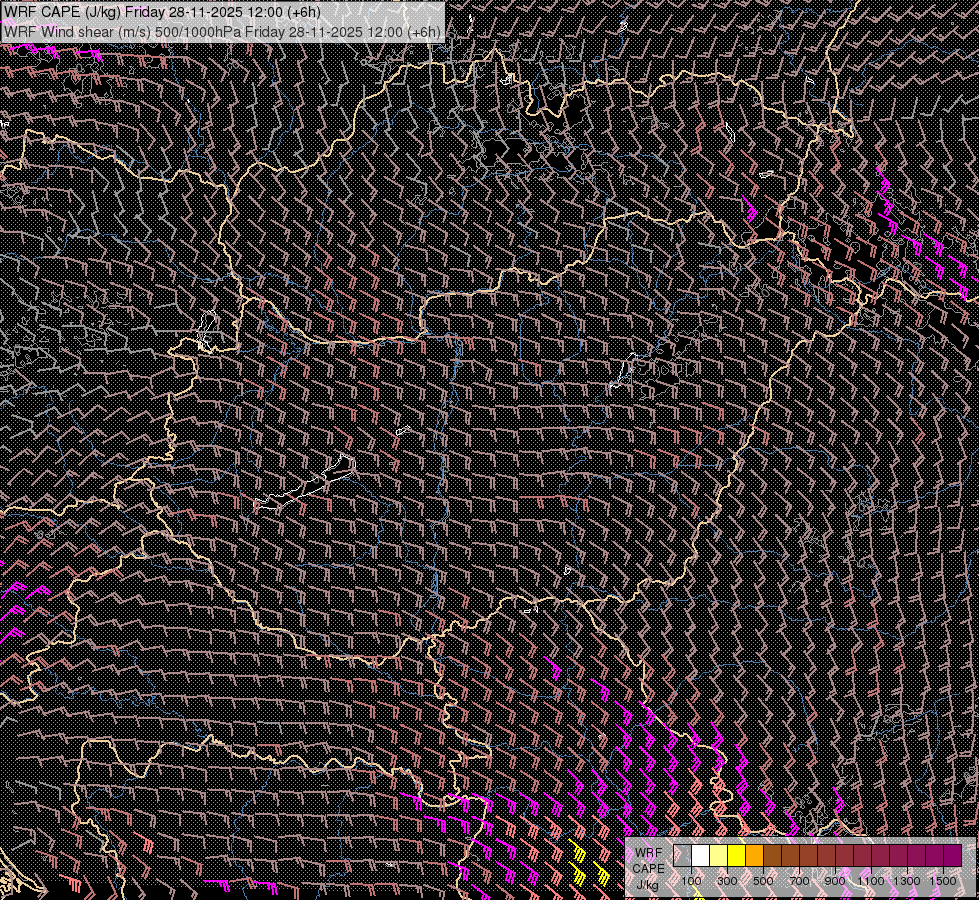Click the 500 legend tick label
979x900 pixels.
764,881
